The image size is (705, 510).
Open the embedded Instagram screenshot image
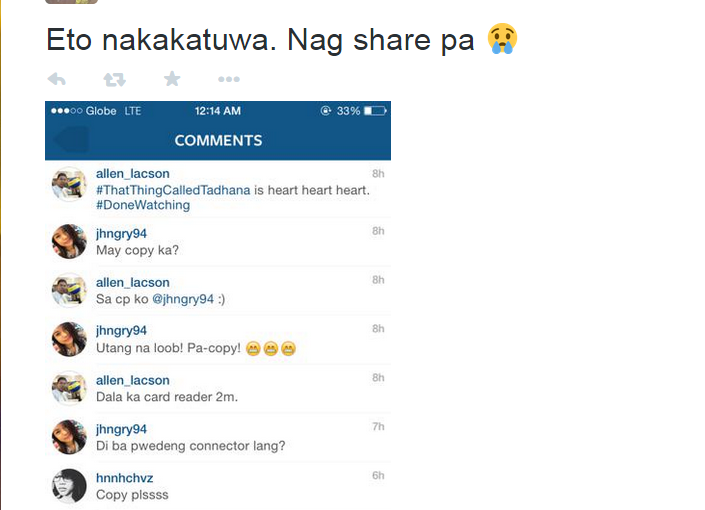tap(218, 305)
